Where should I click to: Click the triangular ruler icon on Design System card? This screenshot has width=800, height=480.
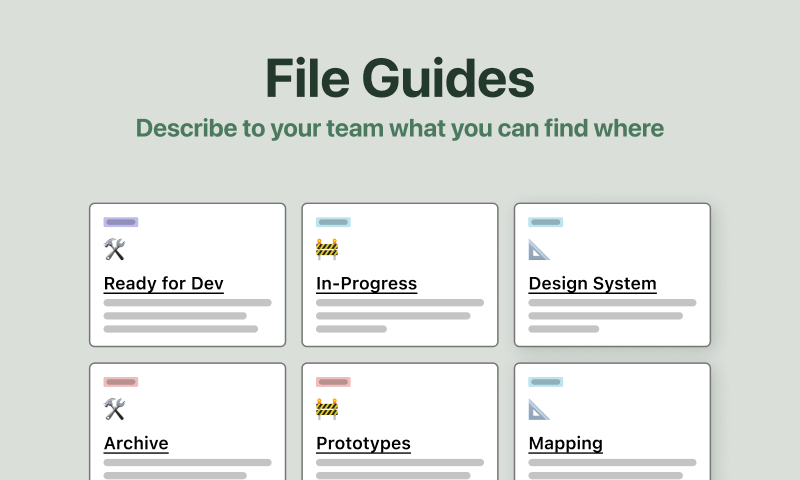tap(539, 250)
